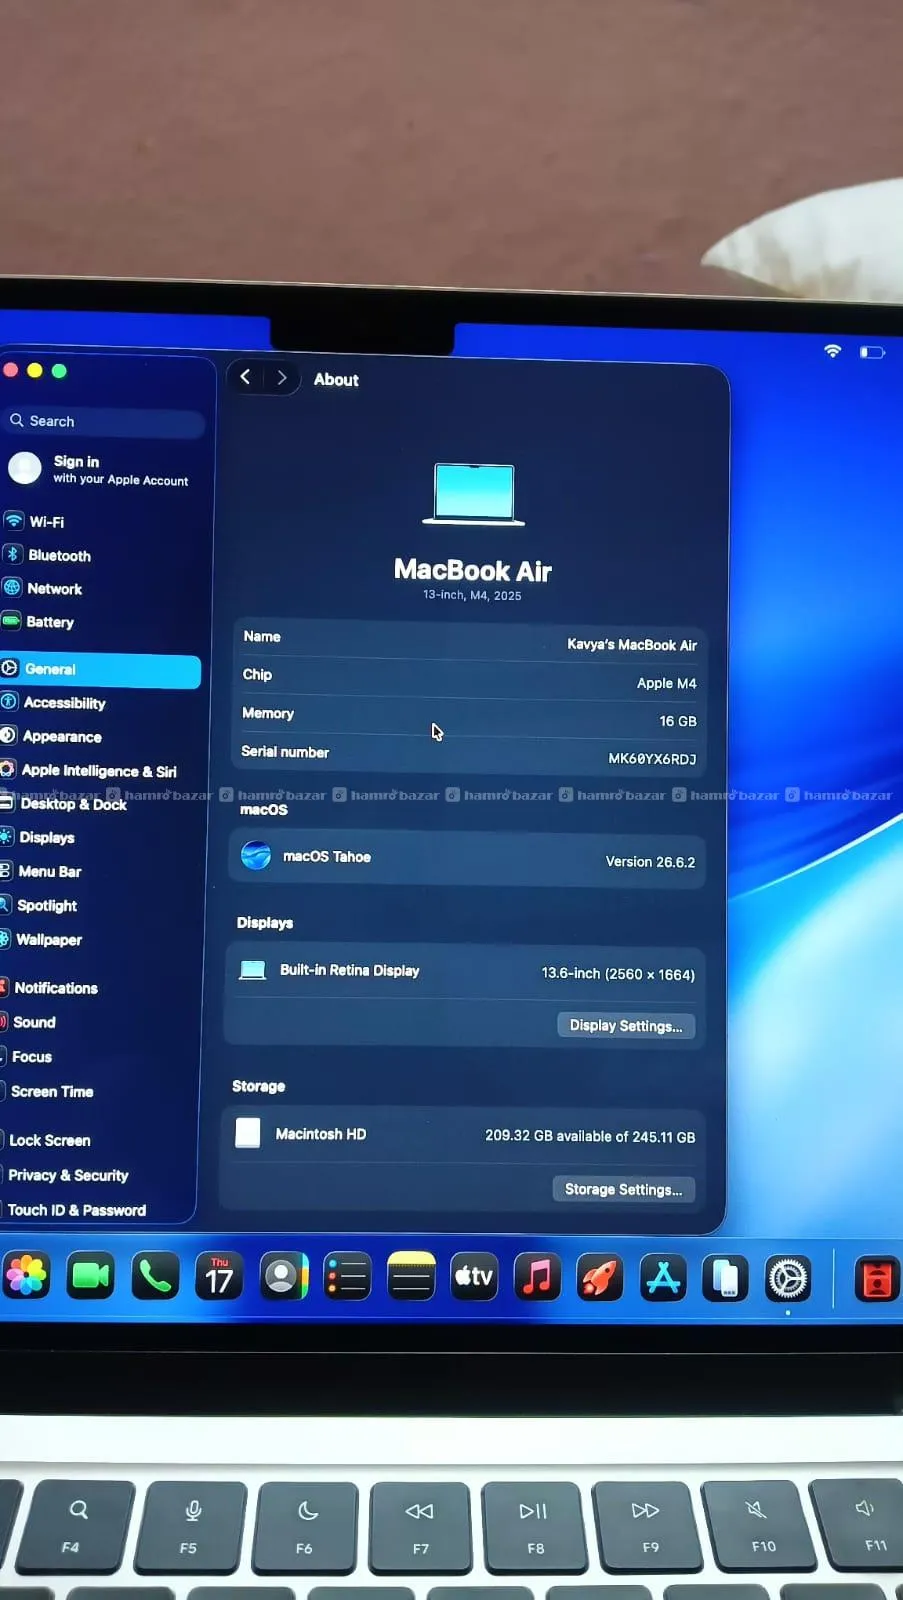Screen dimensions: 903x1600
Task: Click Wi-Fi status icon in menu bar
Action: tap(832, 351)
